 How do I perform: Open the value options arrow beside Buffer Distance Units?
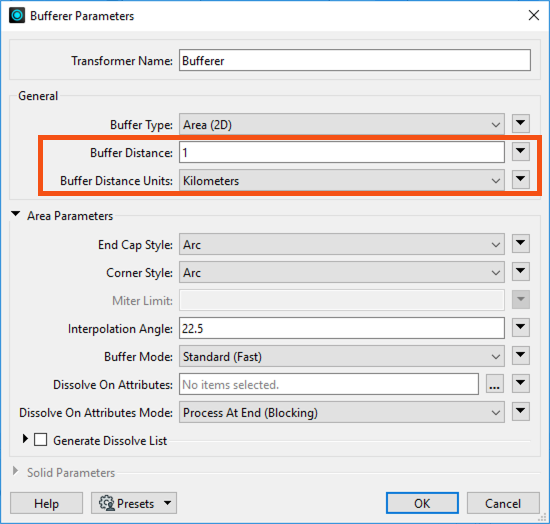[521, 180]
